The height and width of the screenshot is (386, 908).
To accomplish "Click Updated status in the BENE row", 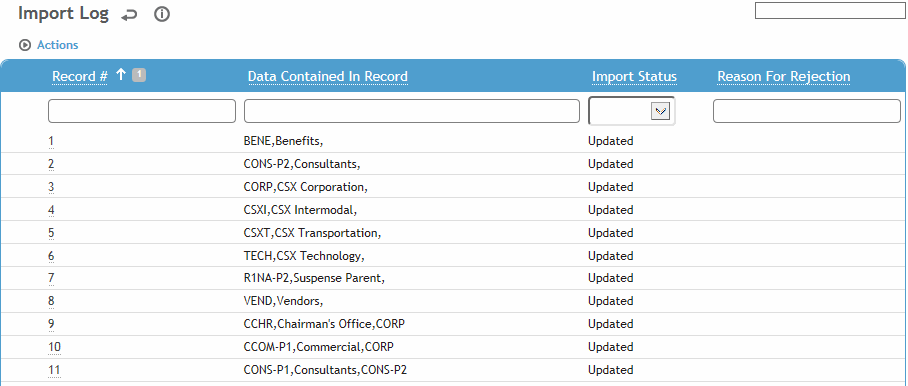I will (611, 141).
